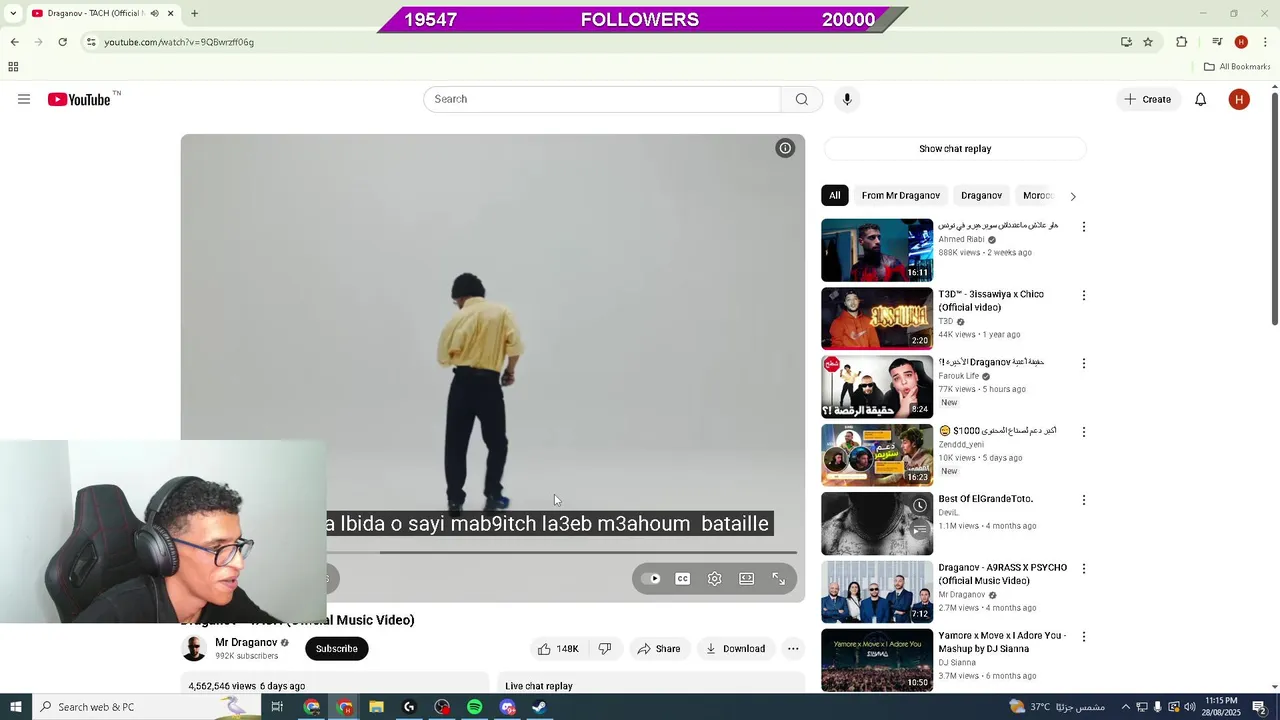Screen dimensions: 1280x720
Task: Like the video with 148K likes
Action: coord(558,649)
